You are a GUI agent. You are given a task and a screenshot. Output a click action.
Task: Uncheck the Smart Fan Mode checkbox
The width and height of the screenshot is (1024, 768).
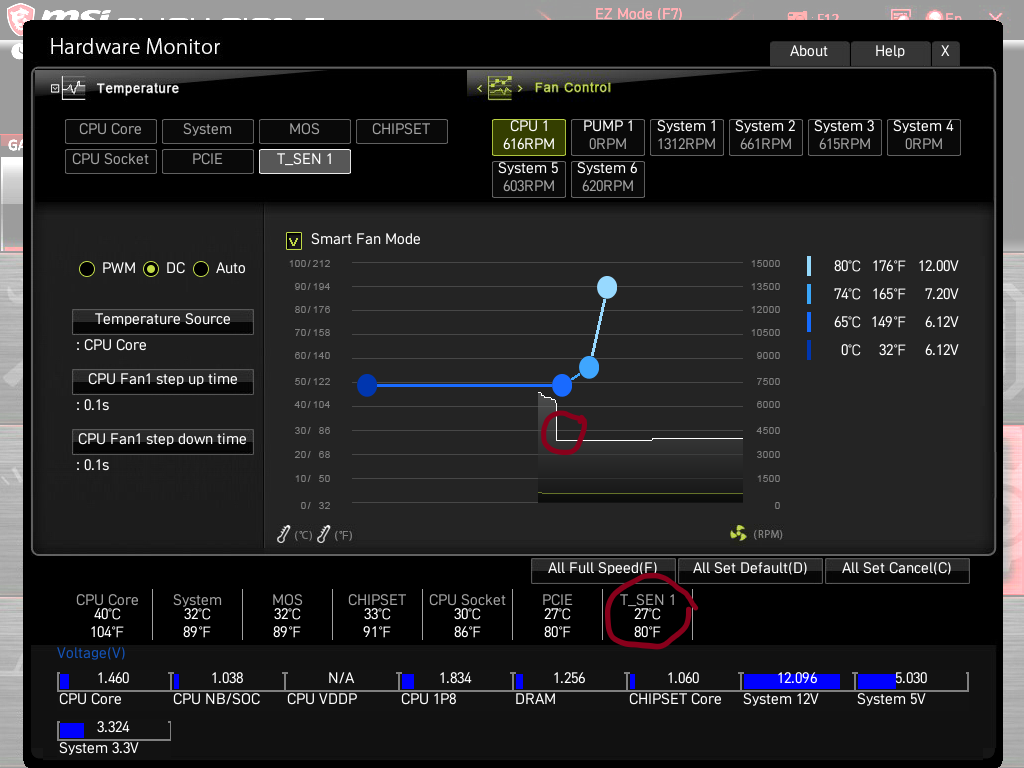click(294, 241)
